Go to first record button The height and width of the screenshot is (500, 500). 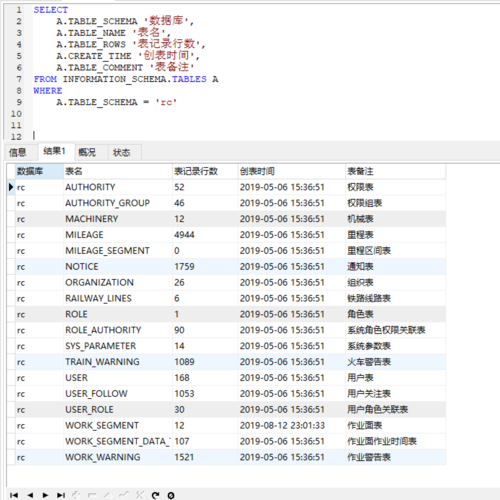[14, 495]
